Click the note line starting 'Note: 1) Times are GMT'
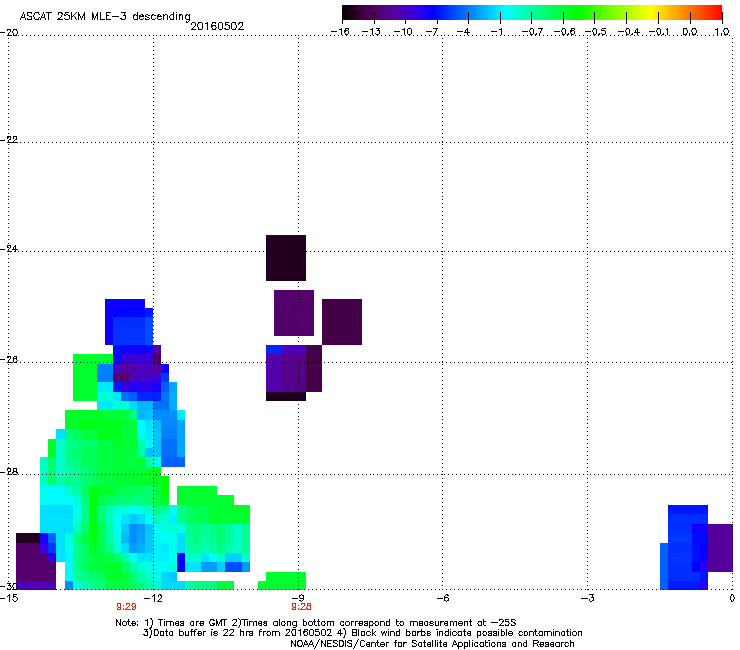The image size is (740, 650). click(x=315, y=623)
